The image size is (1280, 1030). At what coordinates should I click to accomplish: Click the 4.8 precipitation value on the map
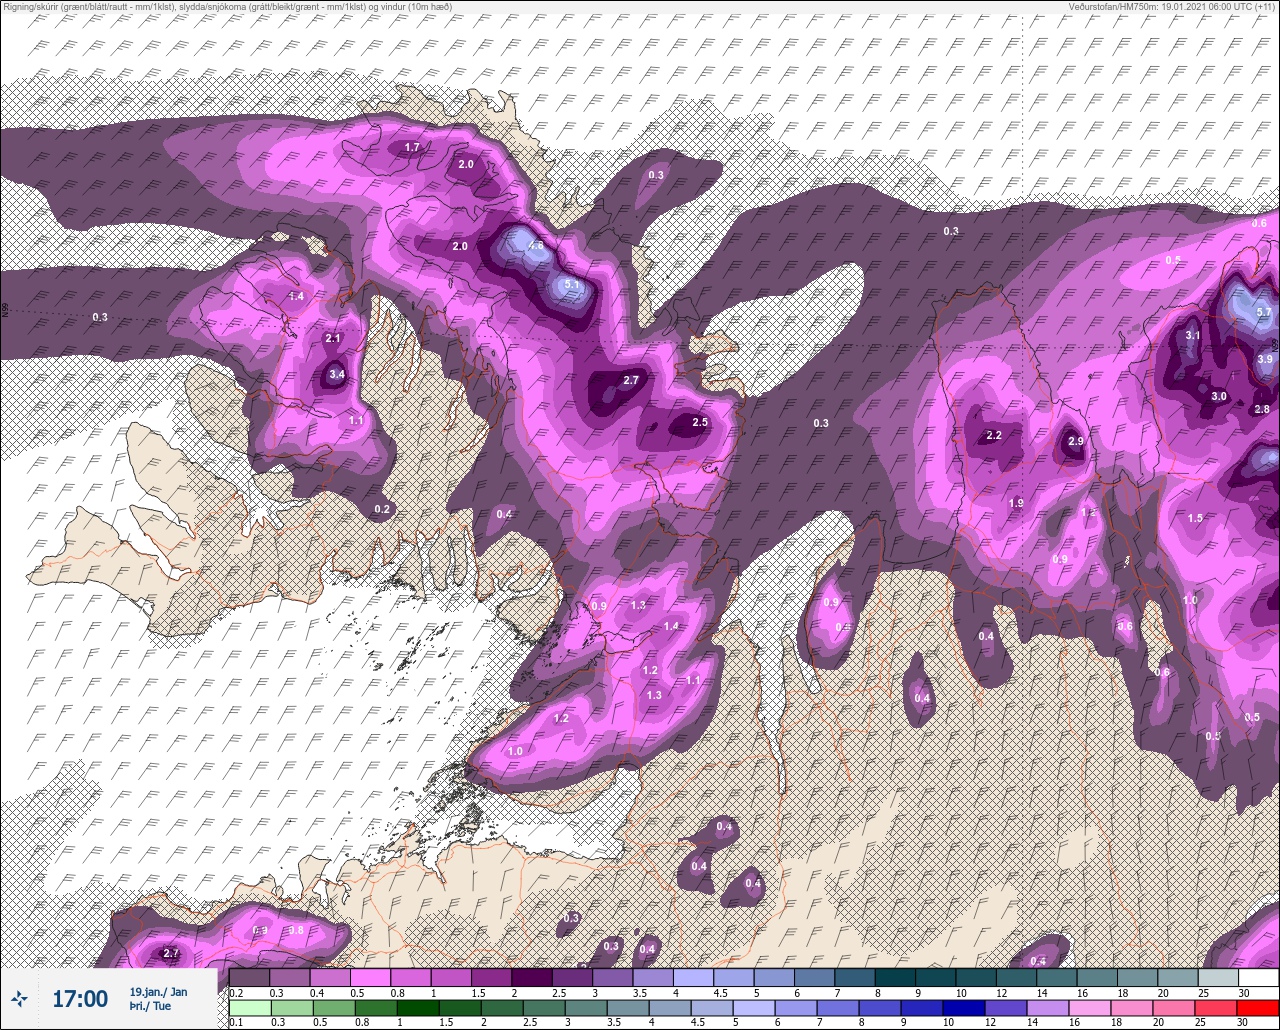[x=536, y=245]
